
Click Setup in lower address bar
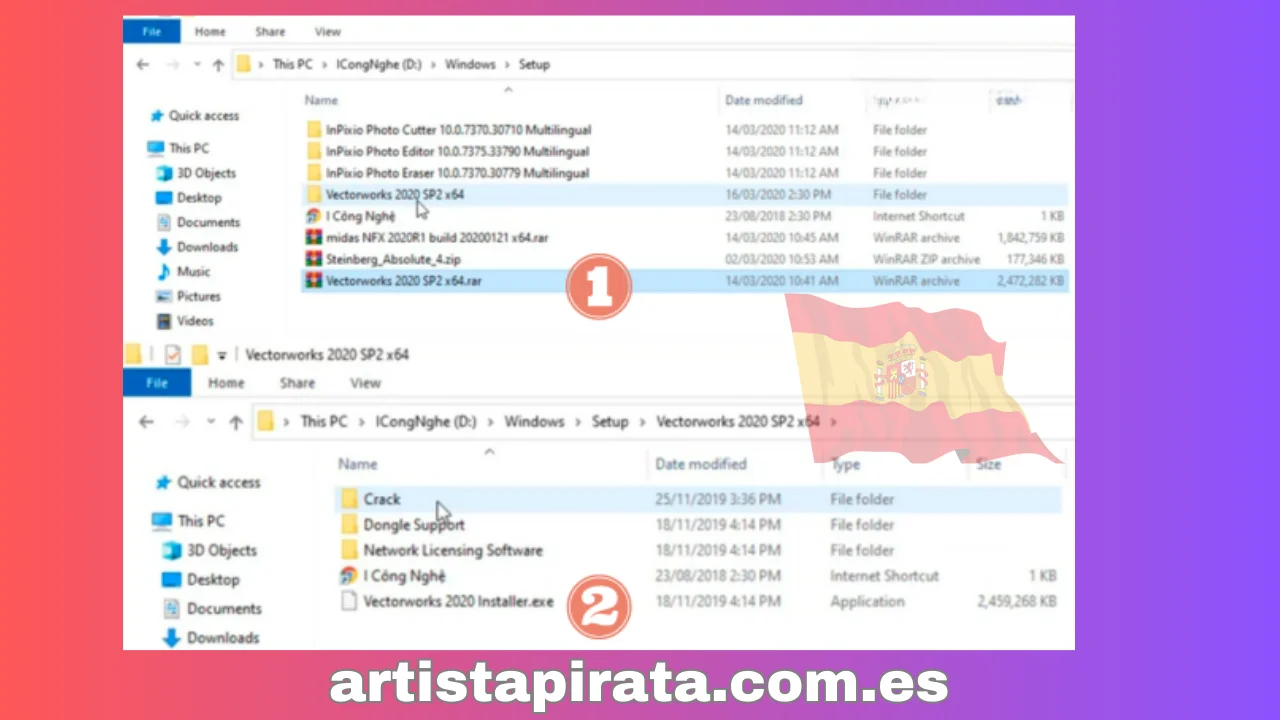pos(610,421)
